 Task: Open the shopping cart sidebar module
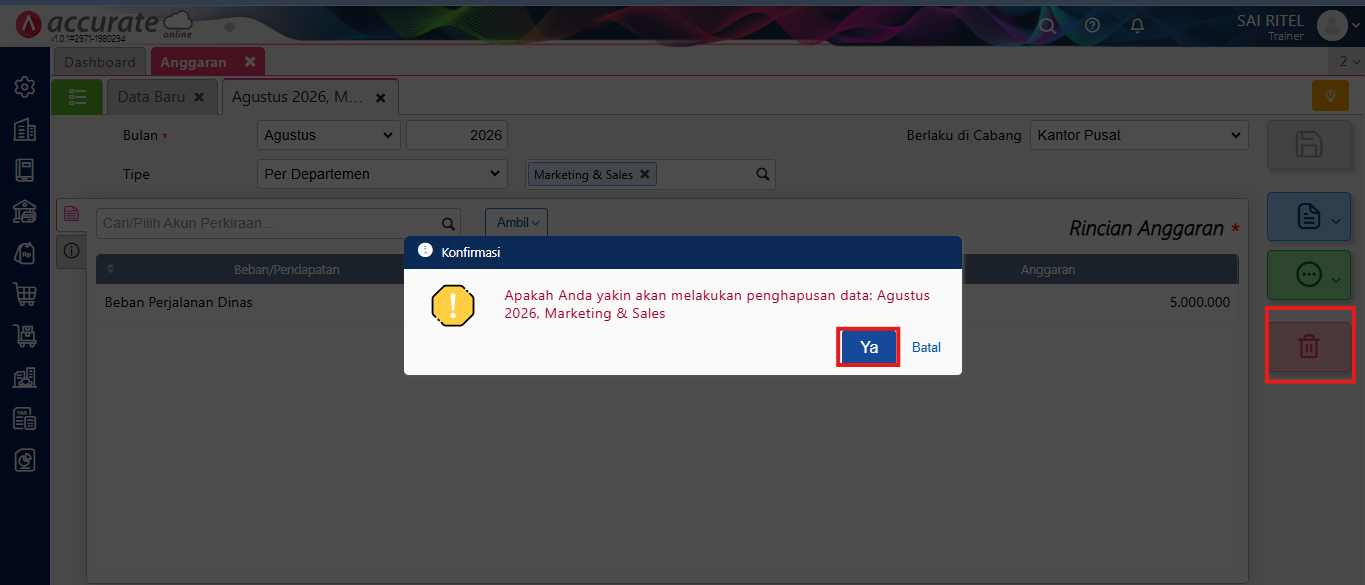pos(25,294)
